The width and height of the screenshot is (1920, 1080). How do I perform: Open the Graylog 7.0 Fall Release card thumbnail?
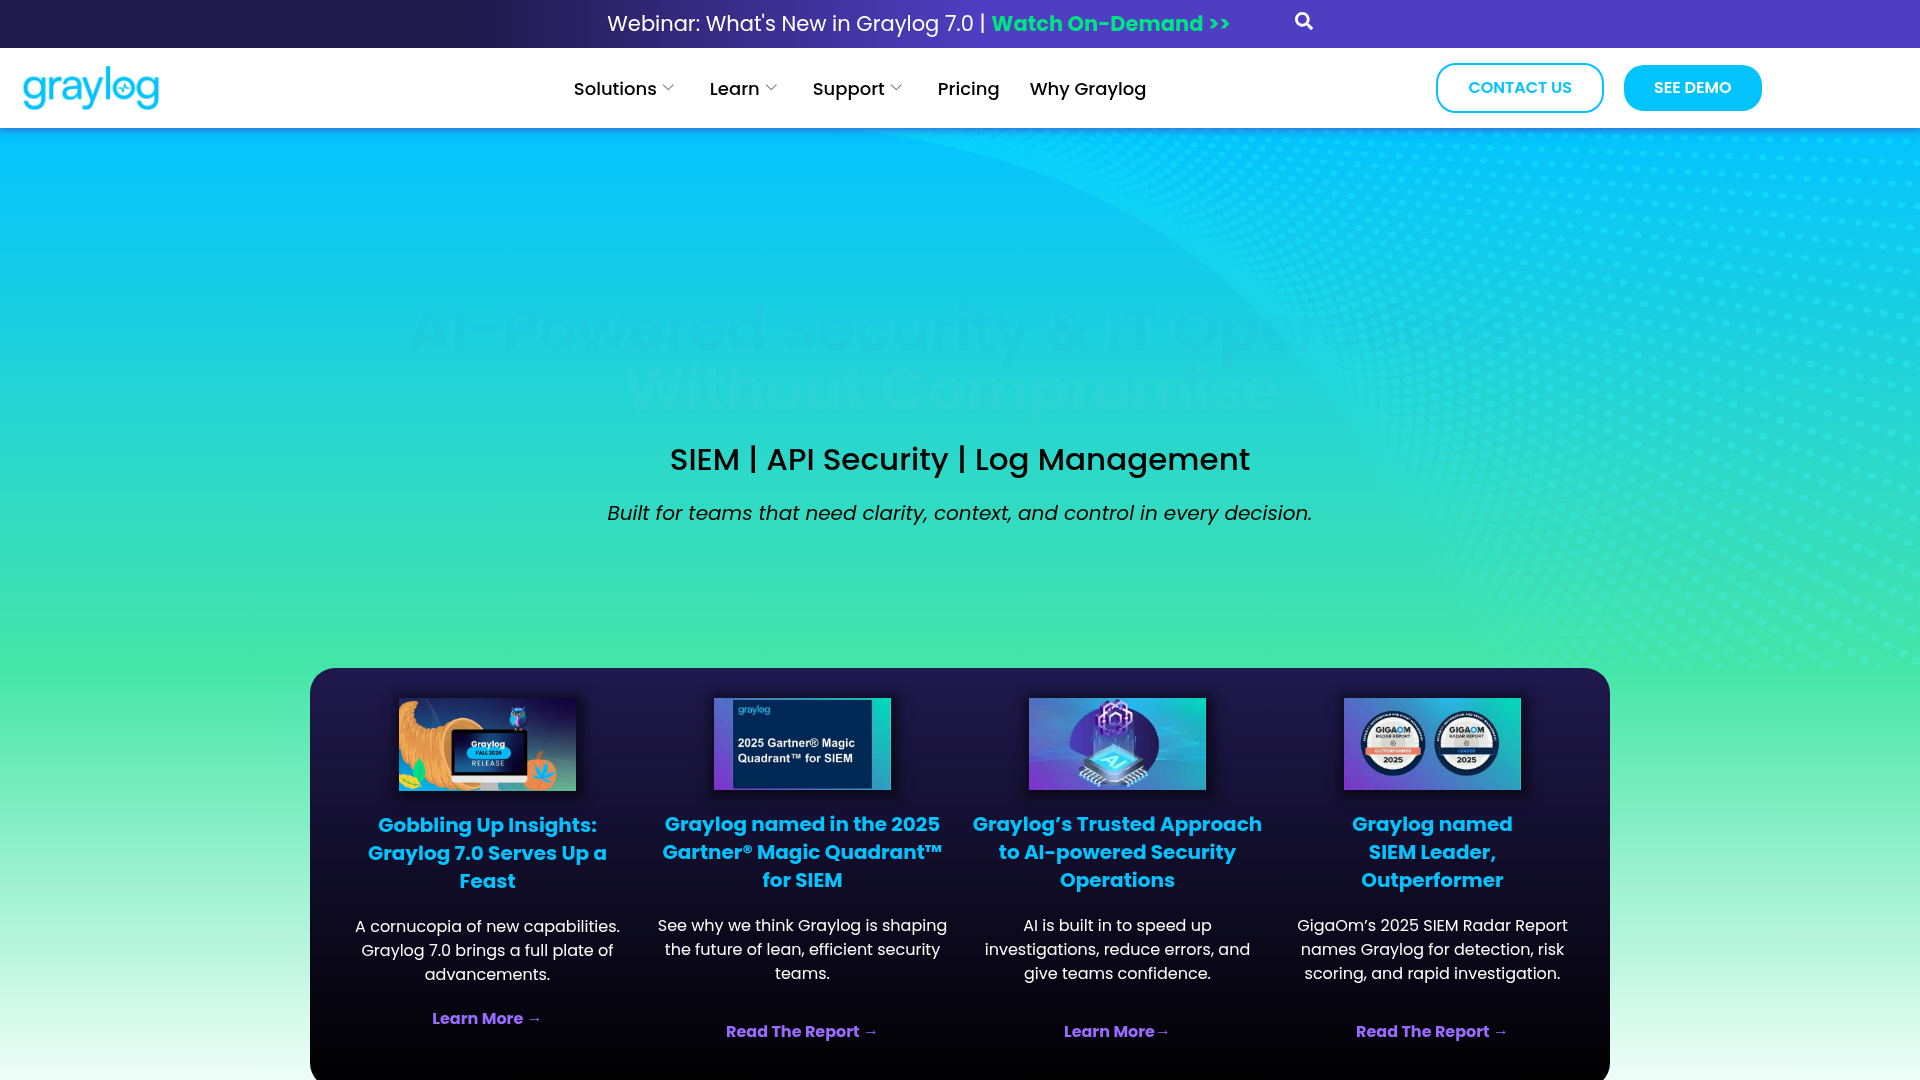tap(487, 744)
